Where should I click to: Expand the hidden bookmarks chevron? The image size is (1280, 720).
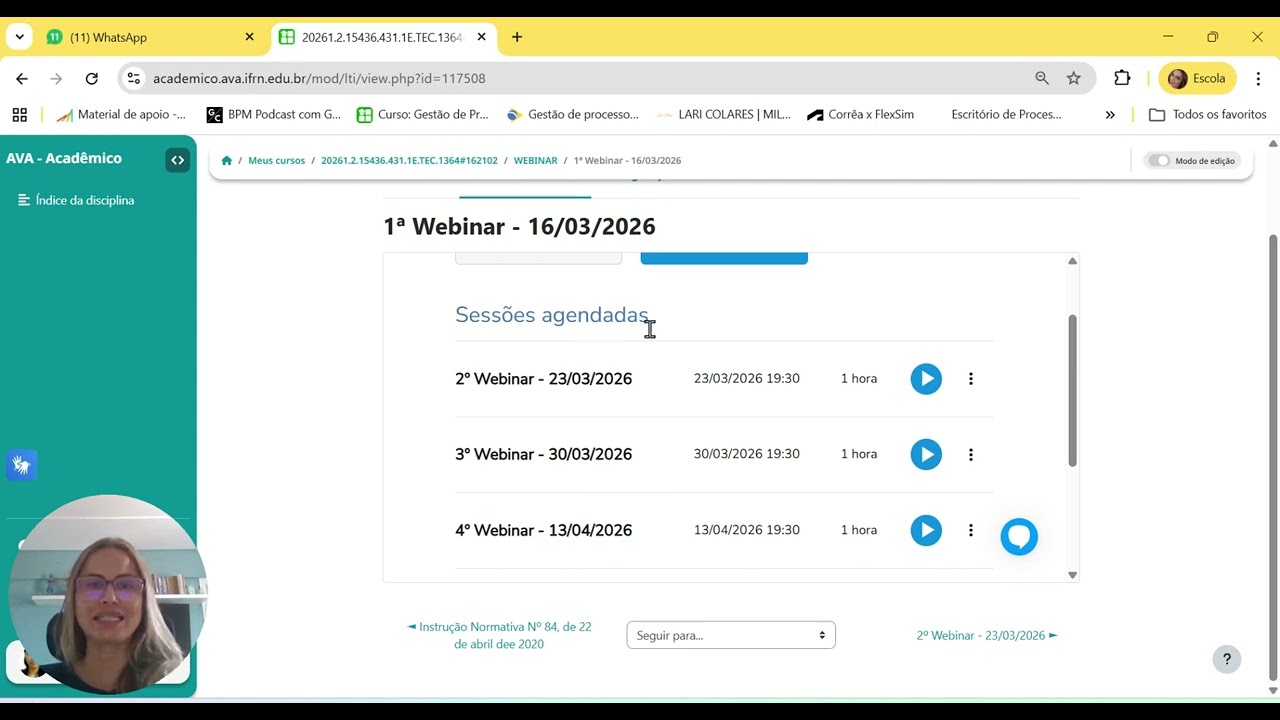pyautogui.click(x=1110, y=114)
